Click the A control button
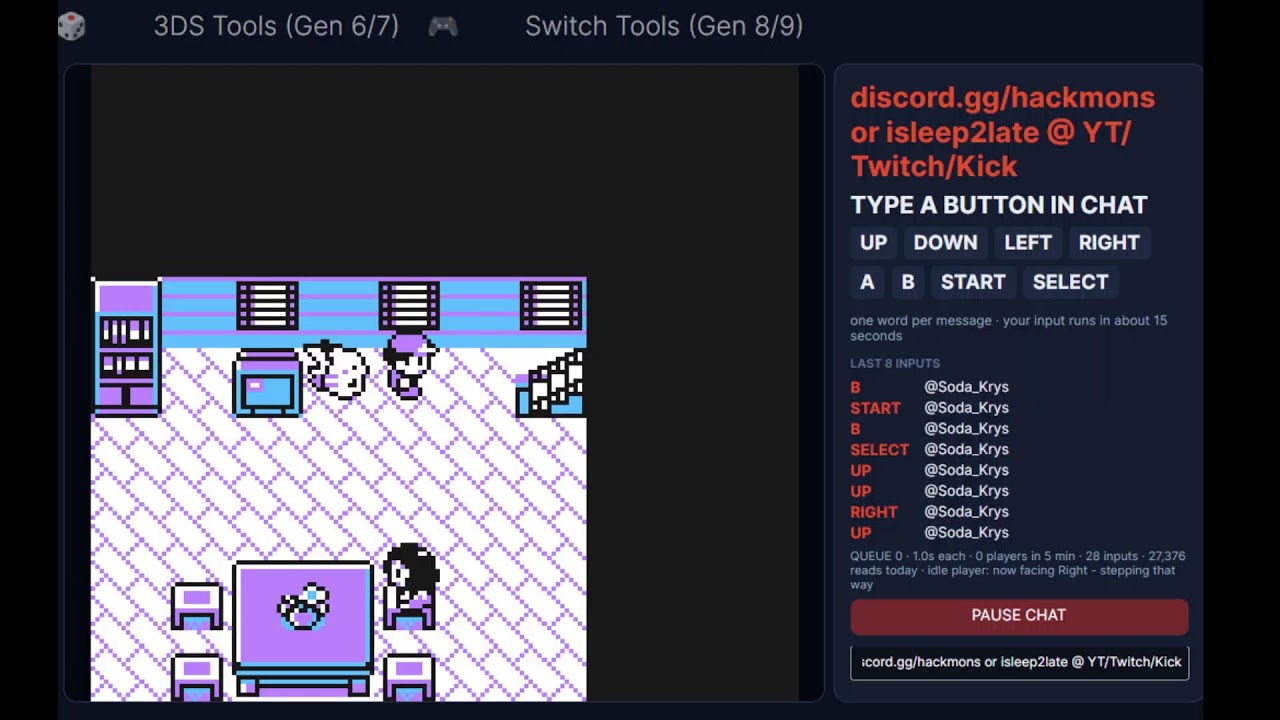 tap(867, 282)
